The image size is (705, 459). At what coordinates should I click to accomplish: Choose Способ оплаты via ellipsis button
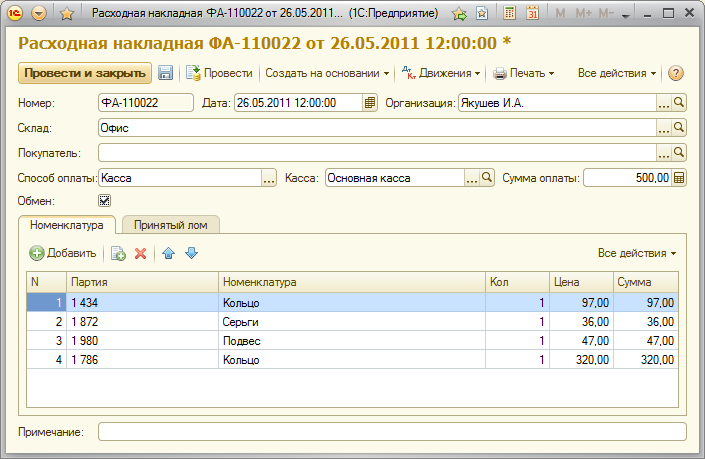pyautogui.click(x=269, y=178)
